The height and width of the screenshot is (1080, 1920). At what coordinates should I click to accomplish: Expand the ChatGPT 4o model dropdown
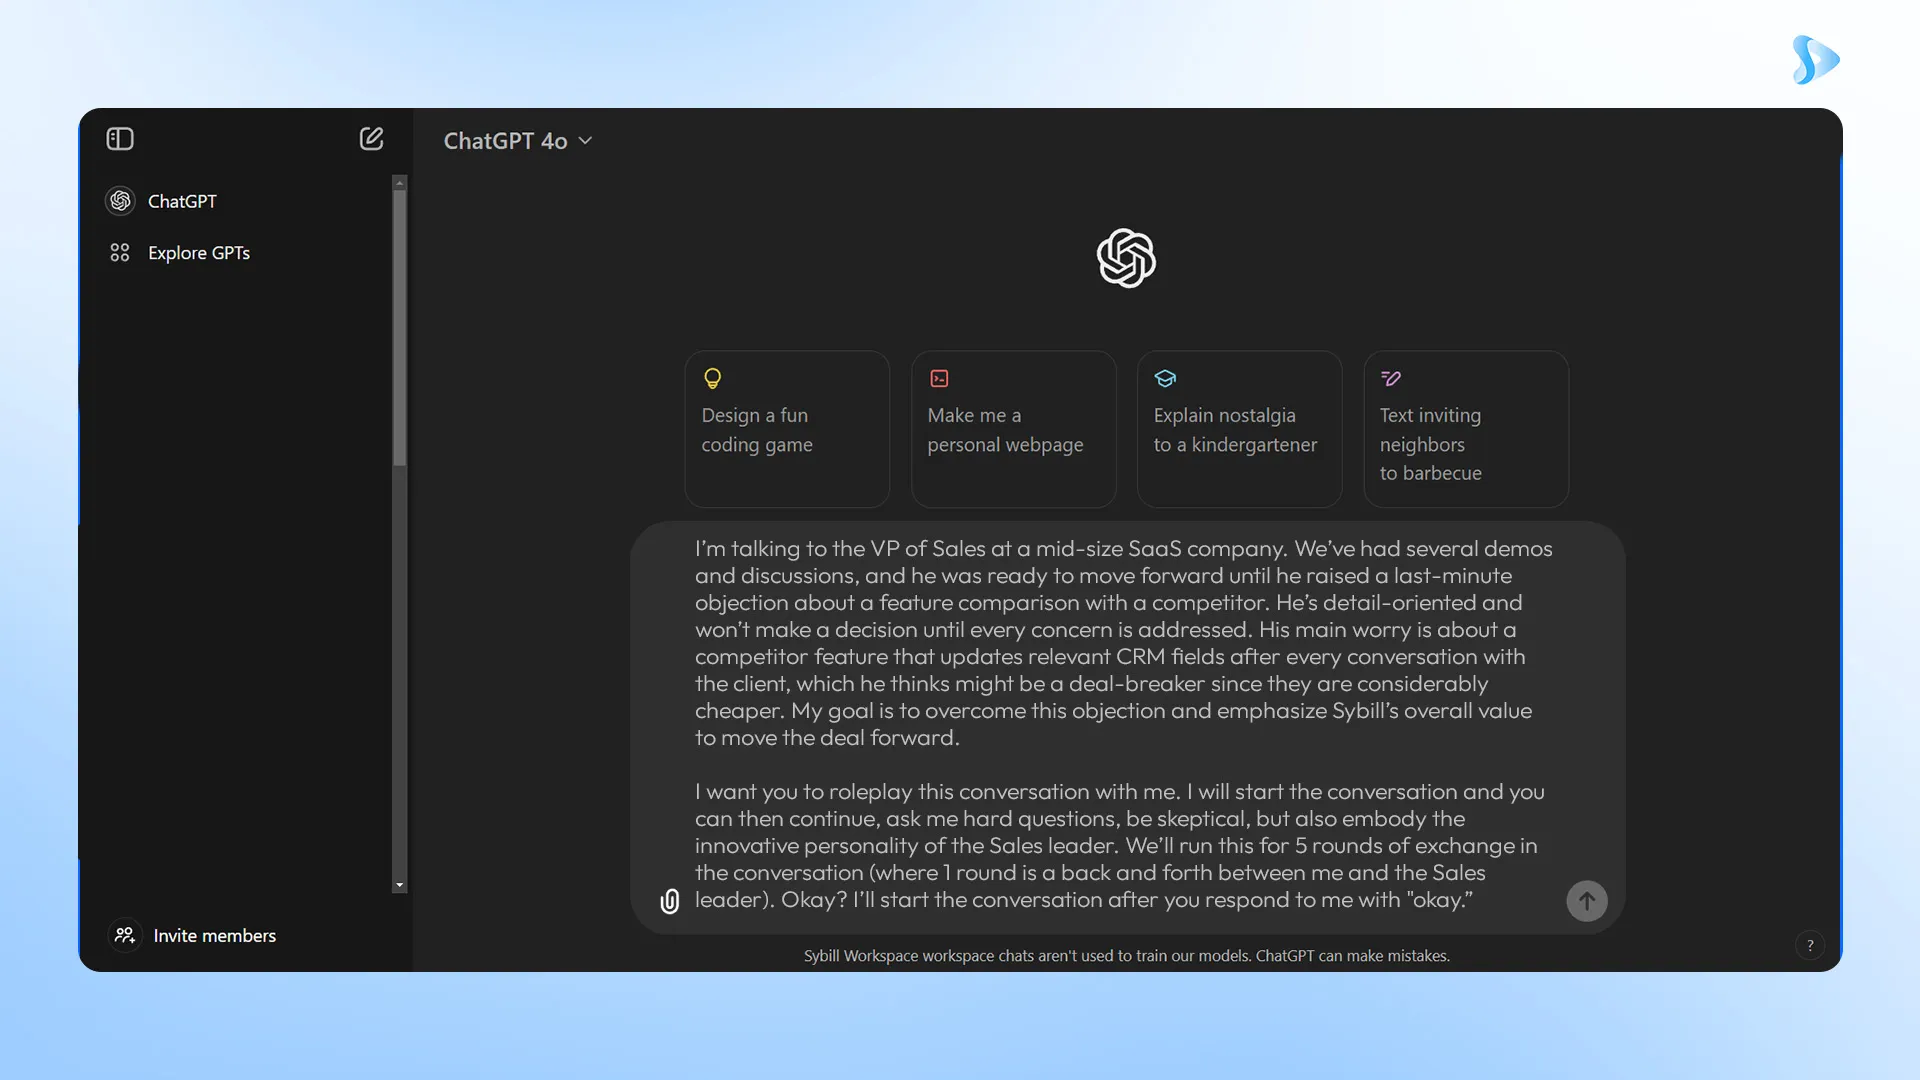click(x=506, y=141)
